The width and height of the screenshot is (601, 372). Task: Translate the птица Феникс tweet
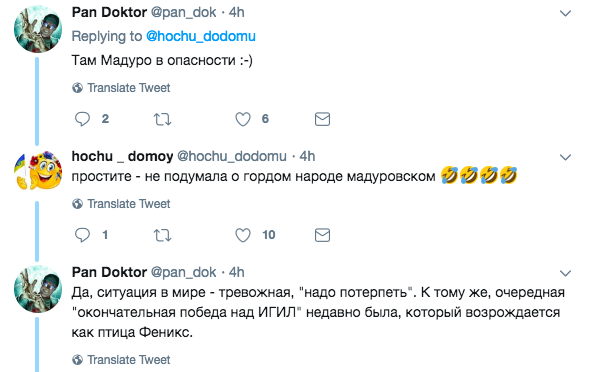121,360
